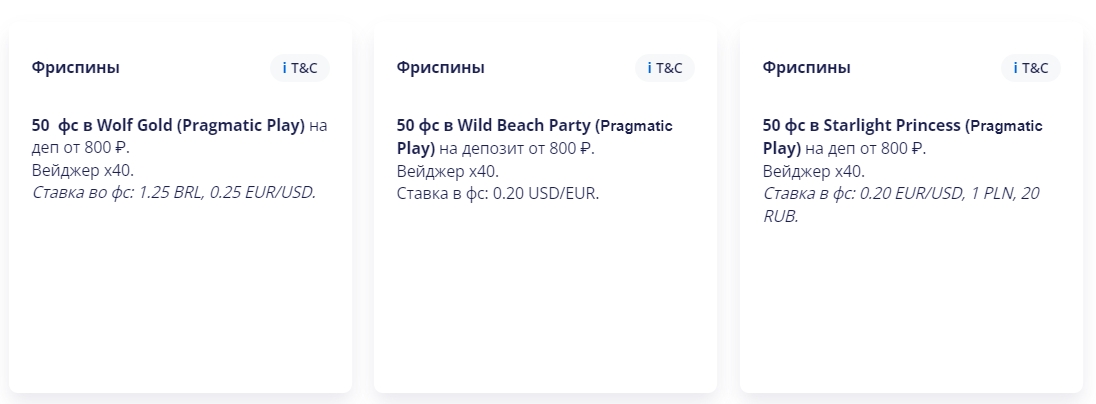Click "на деп от 800 ₽" in the Starlight Princess card
Image resolution: width=1096 pixels, height=404 pixels.
866,148
